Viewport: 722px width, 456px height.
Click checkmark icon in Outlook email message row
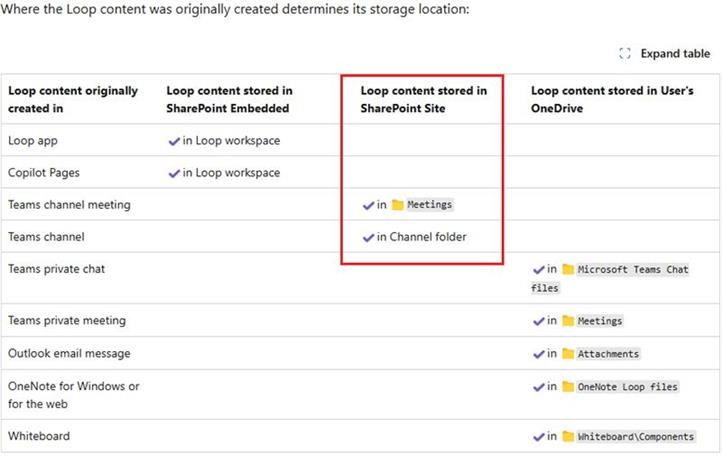[x=539, y=355]
